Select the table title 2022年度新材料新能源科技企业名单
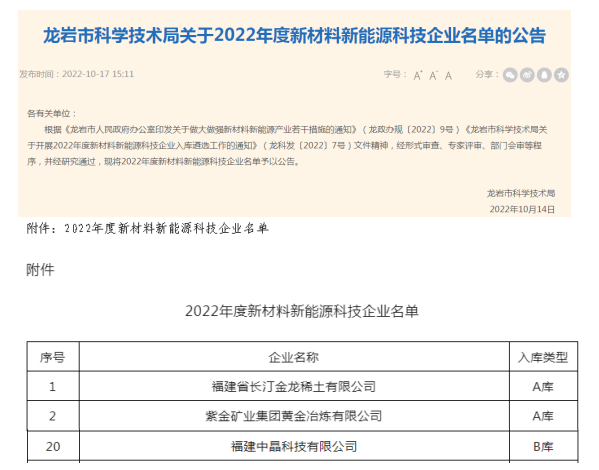The image size is (599, 470). (x=302, y=311)
